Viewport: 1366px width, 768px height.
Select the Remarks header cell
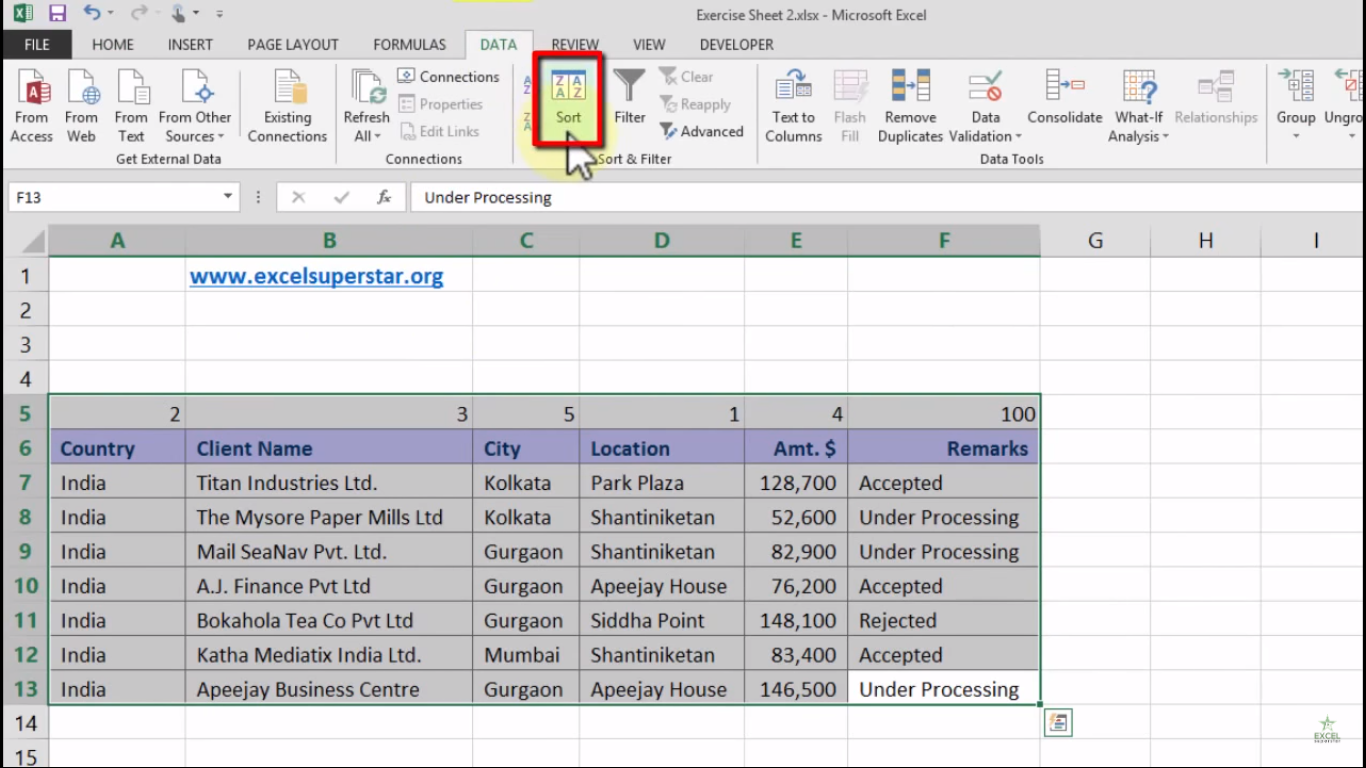[944, 449]
